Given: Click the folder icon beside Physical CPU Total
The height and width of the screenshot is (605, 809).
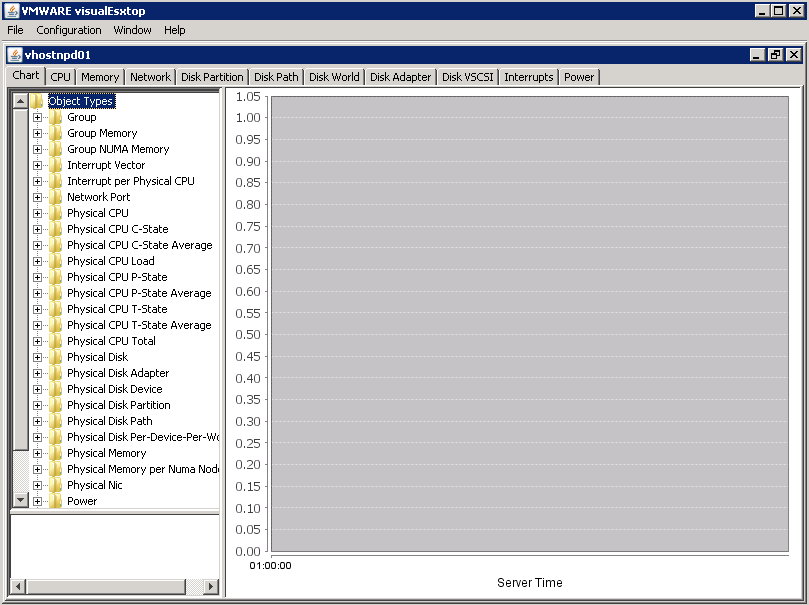Looking at the screenshot, I should (x=56, y=341).
